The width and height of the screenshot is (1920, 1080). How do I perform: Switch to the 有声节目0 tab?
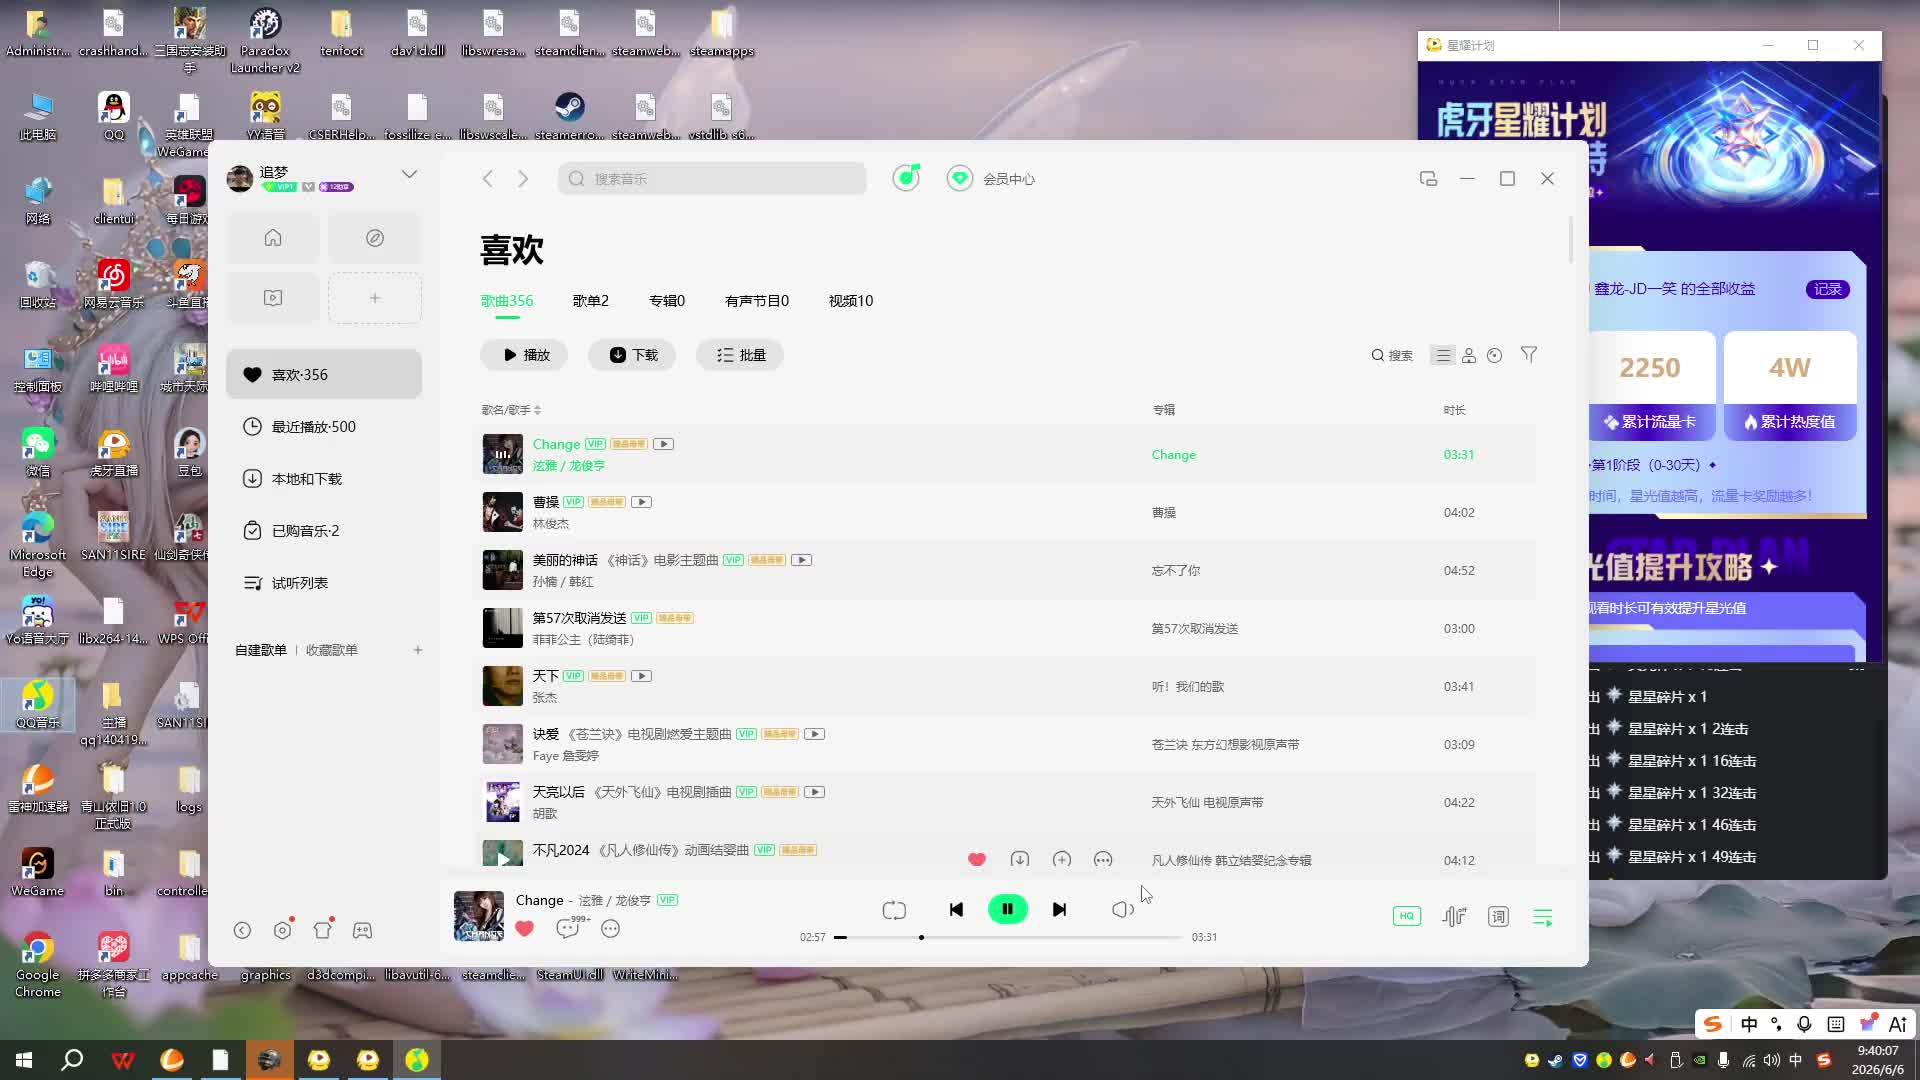coord(757,301)
